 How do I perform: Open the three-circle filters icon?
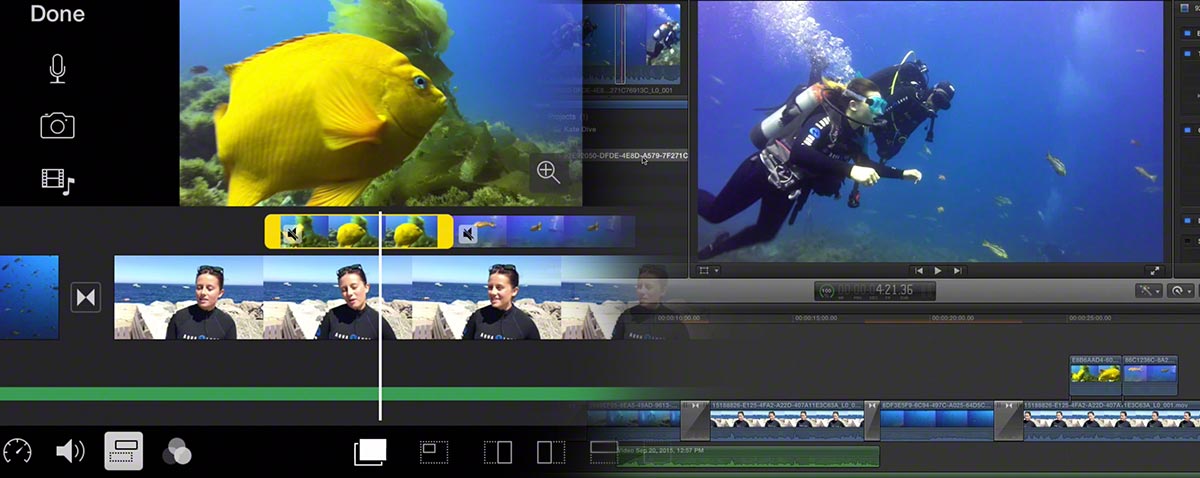pos(176,451)
